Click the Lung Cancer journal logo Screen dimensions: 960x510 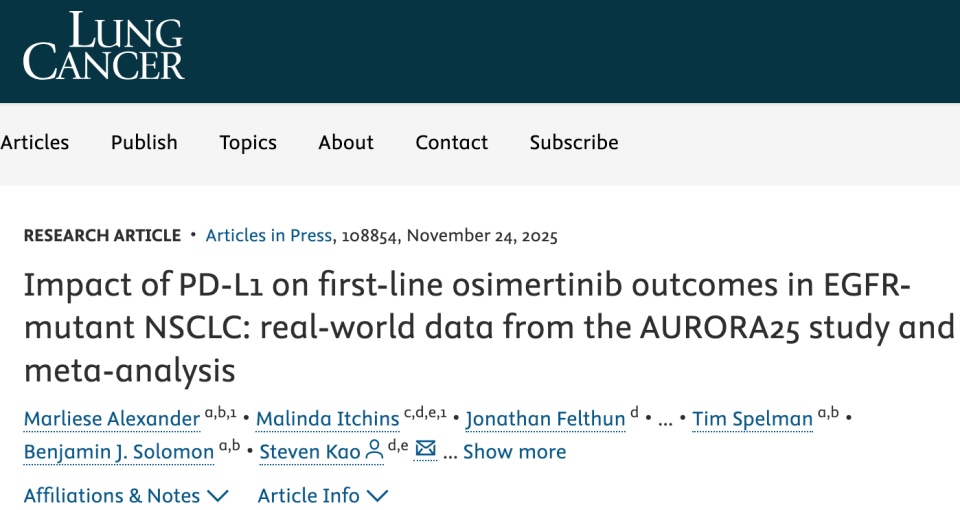104,46
